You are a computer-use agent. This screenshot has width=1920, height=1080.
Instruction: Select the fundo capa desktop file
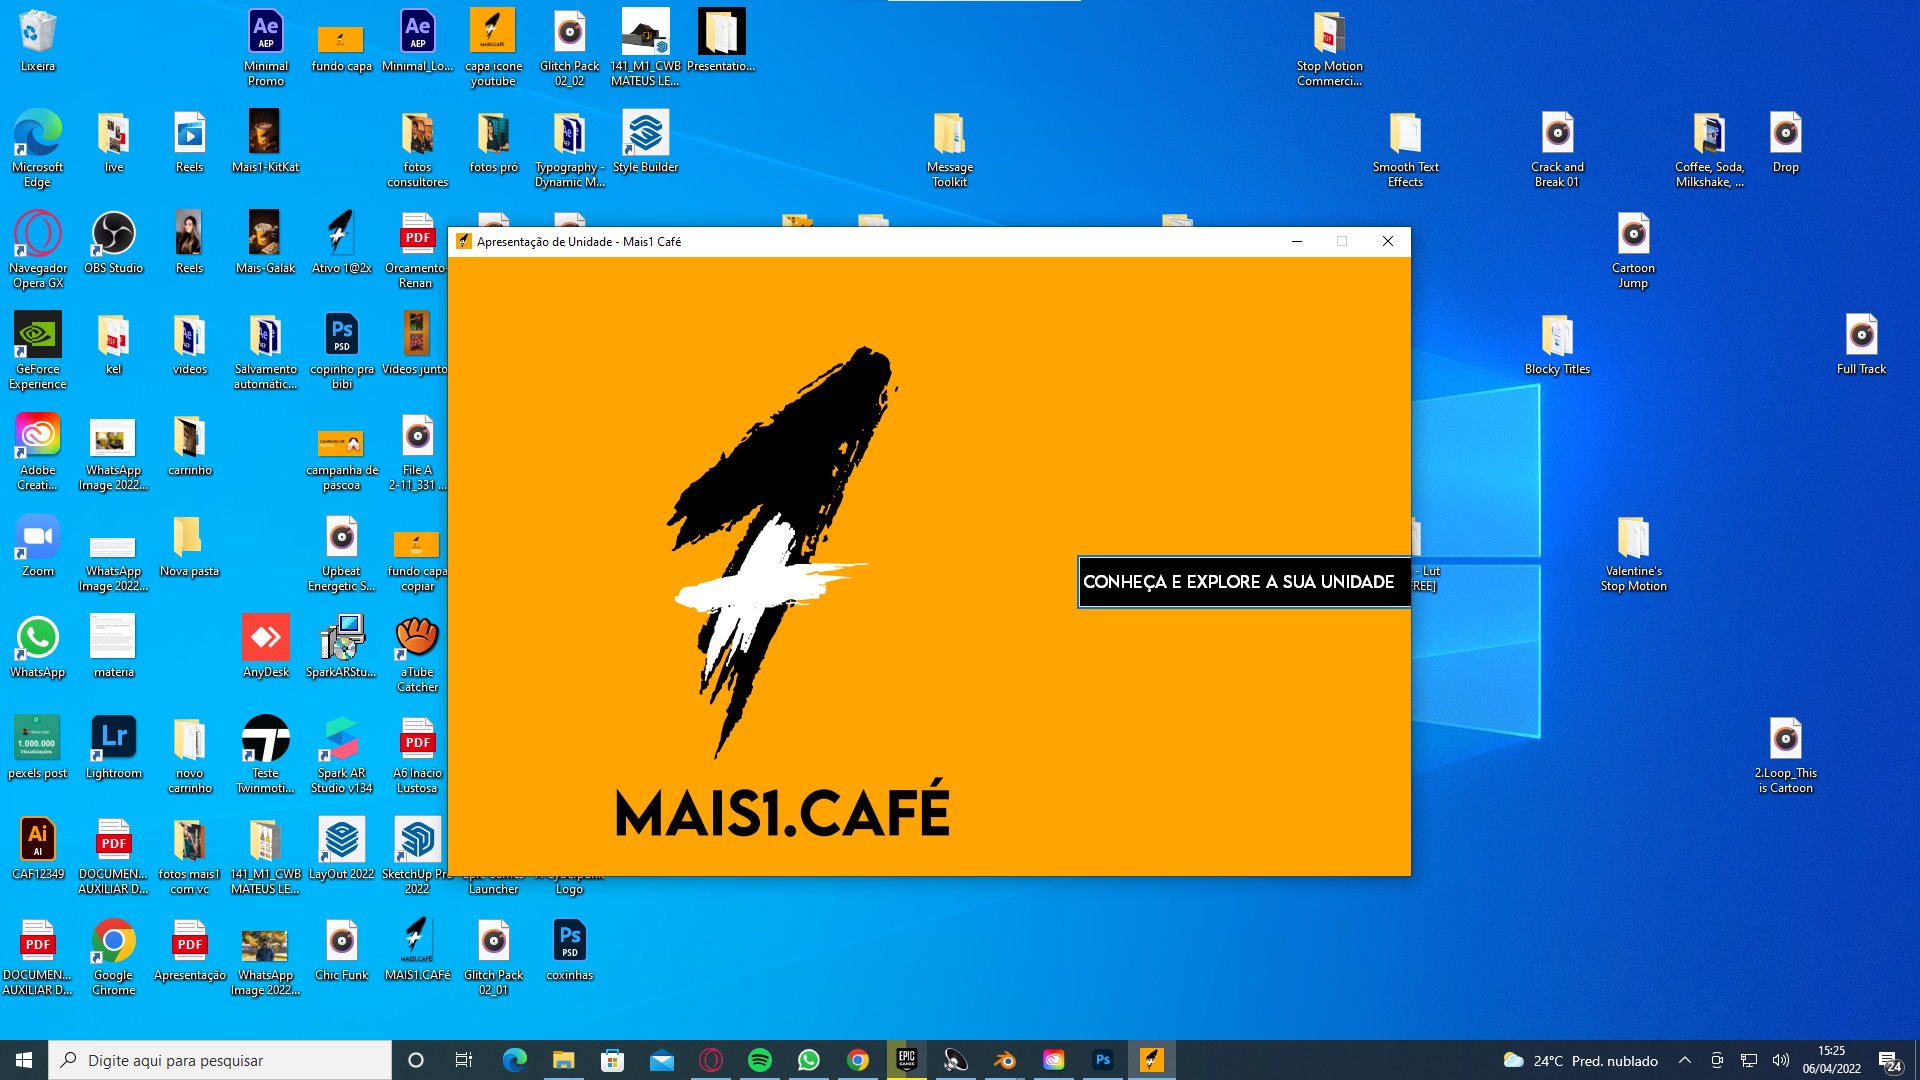341,48
